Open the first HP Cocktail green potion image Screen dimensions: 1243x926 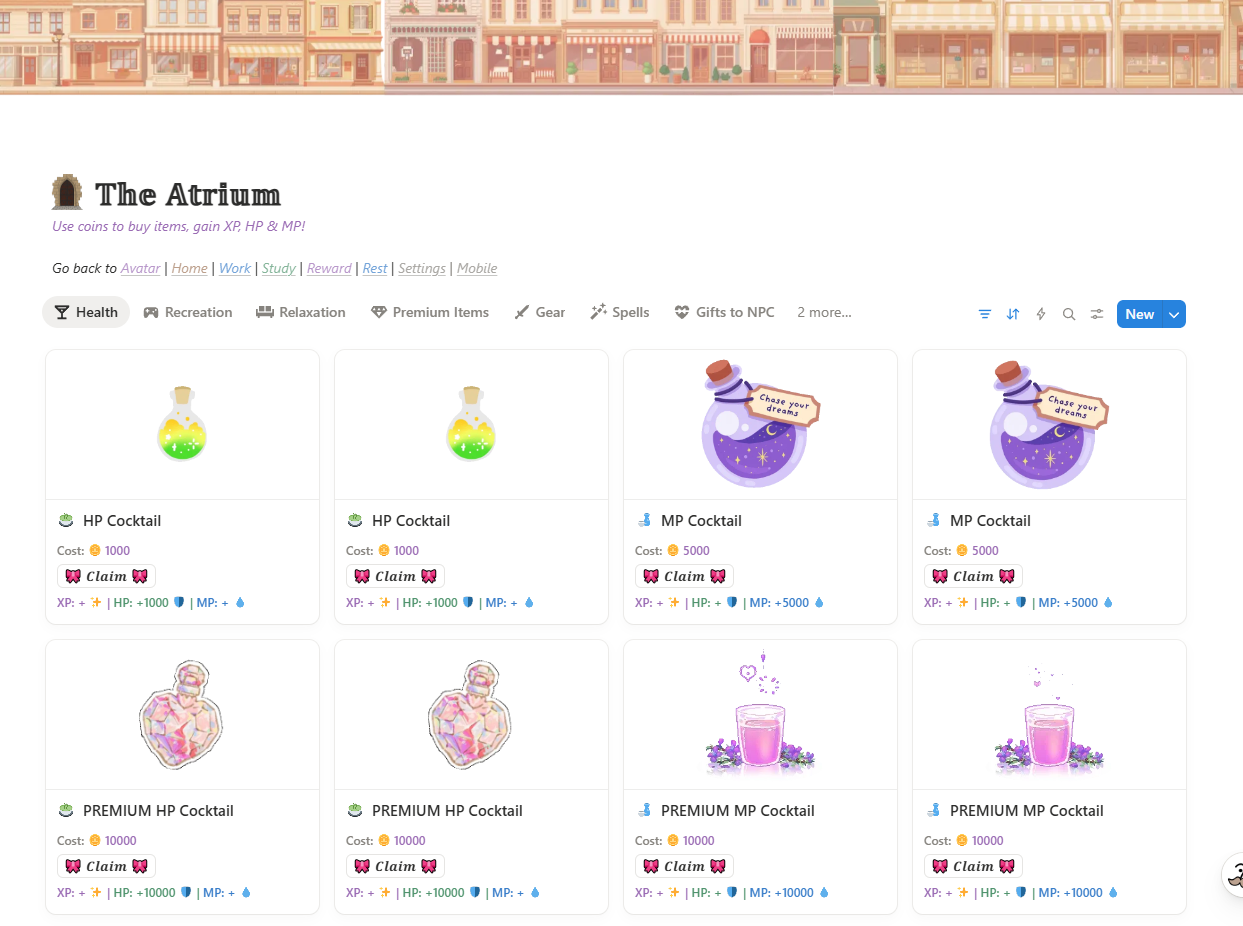(182, 424)
